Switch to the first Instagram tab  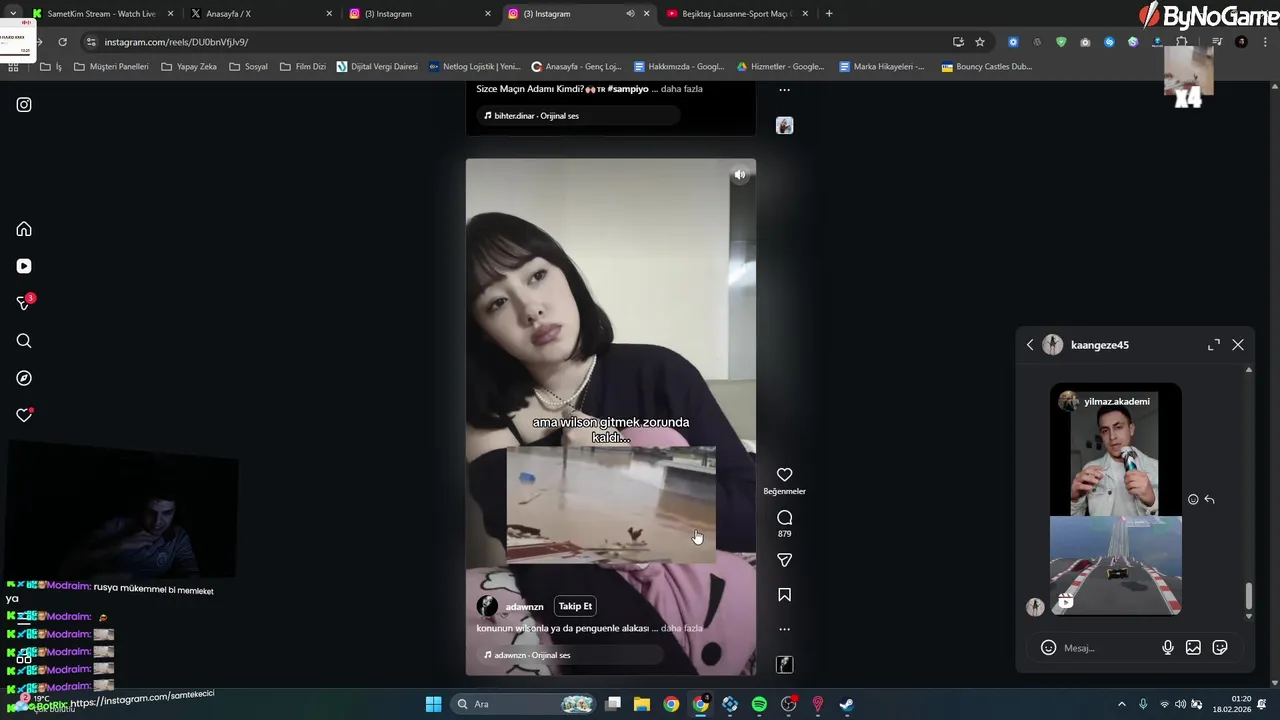pyautogui.click(x=418, y=14)
